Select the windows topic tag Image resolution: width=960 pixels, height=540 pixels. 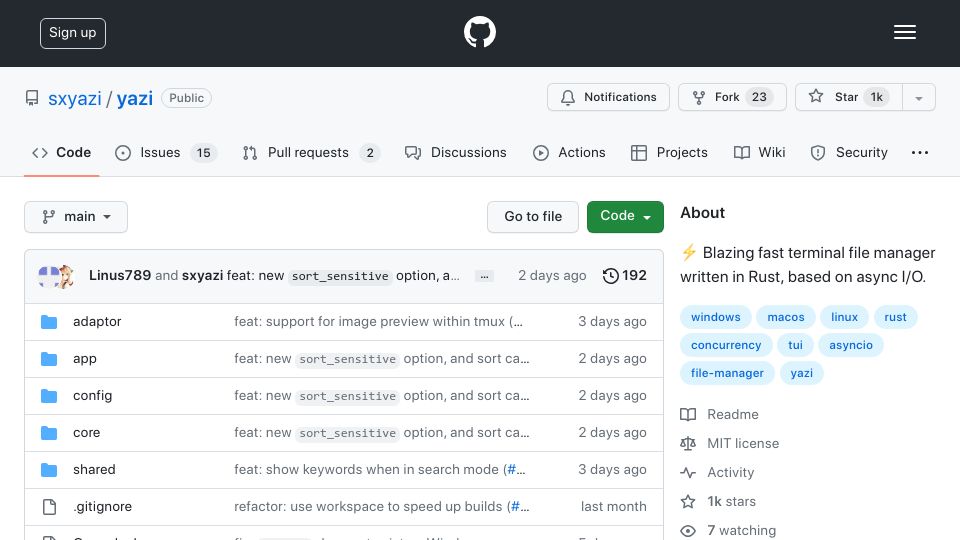tap(716, 317)
